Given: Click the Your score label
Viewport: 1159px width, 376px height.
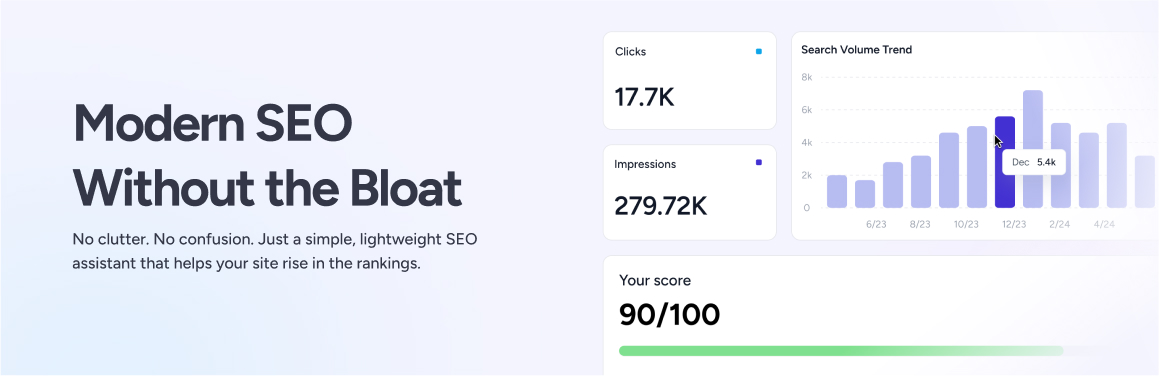Looking at the screenshot, I should 655,281.
